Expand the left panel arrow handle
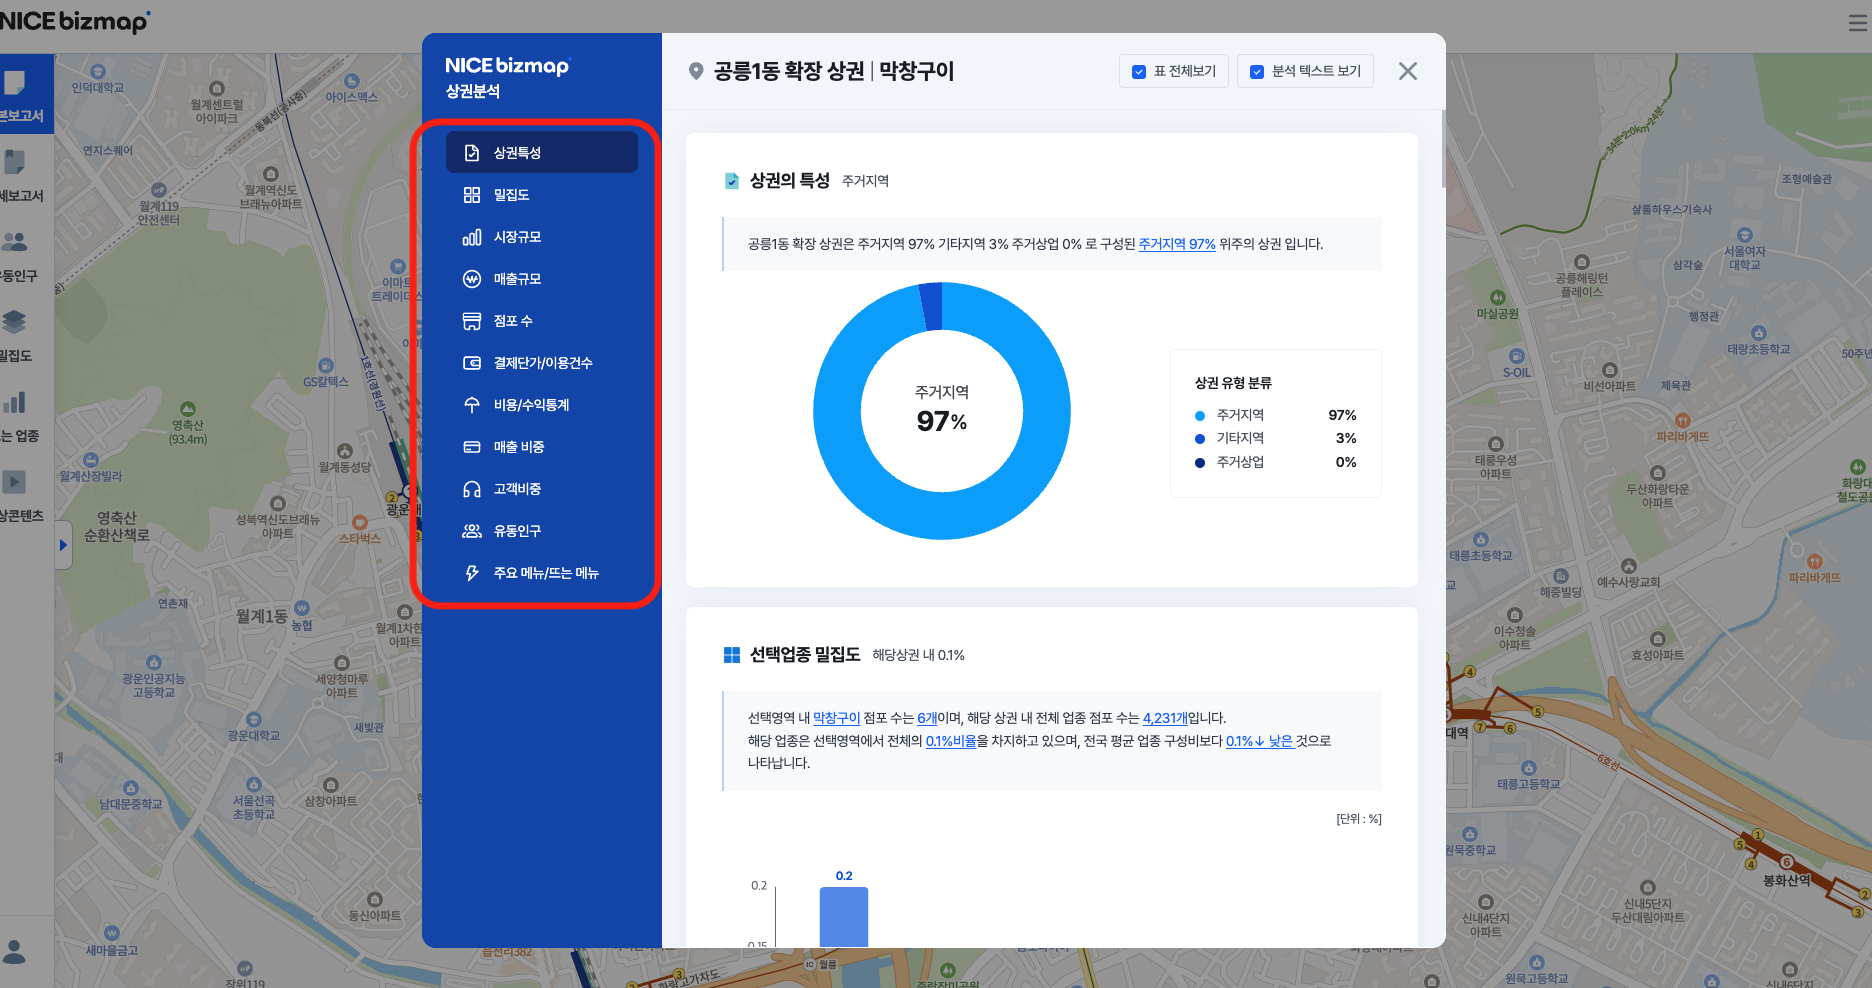Screen dimensions: 1872x988 coord(63,545)
